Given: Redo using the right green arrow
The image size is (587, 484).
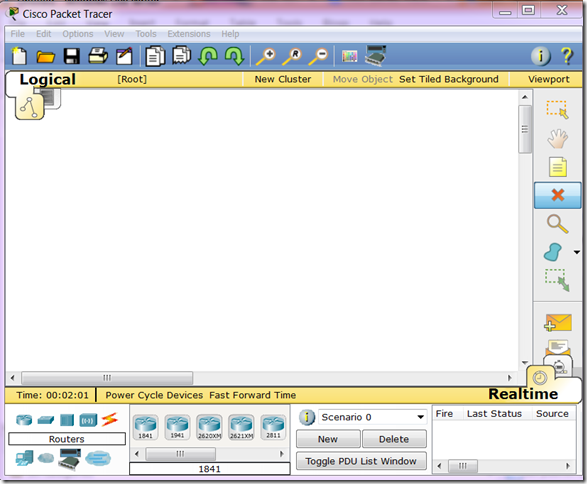Looking at the screenshot, I should (x=234, y=56).
